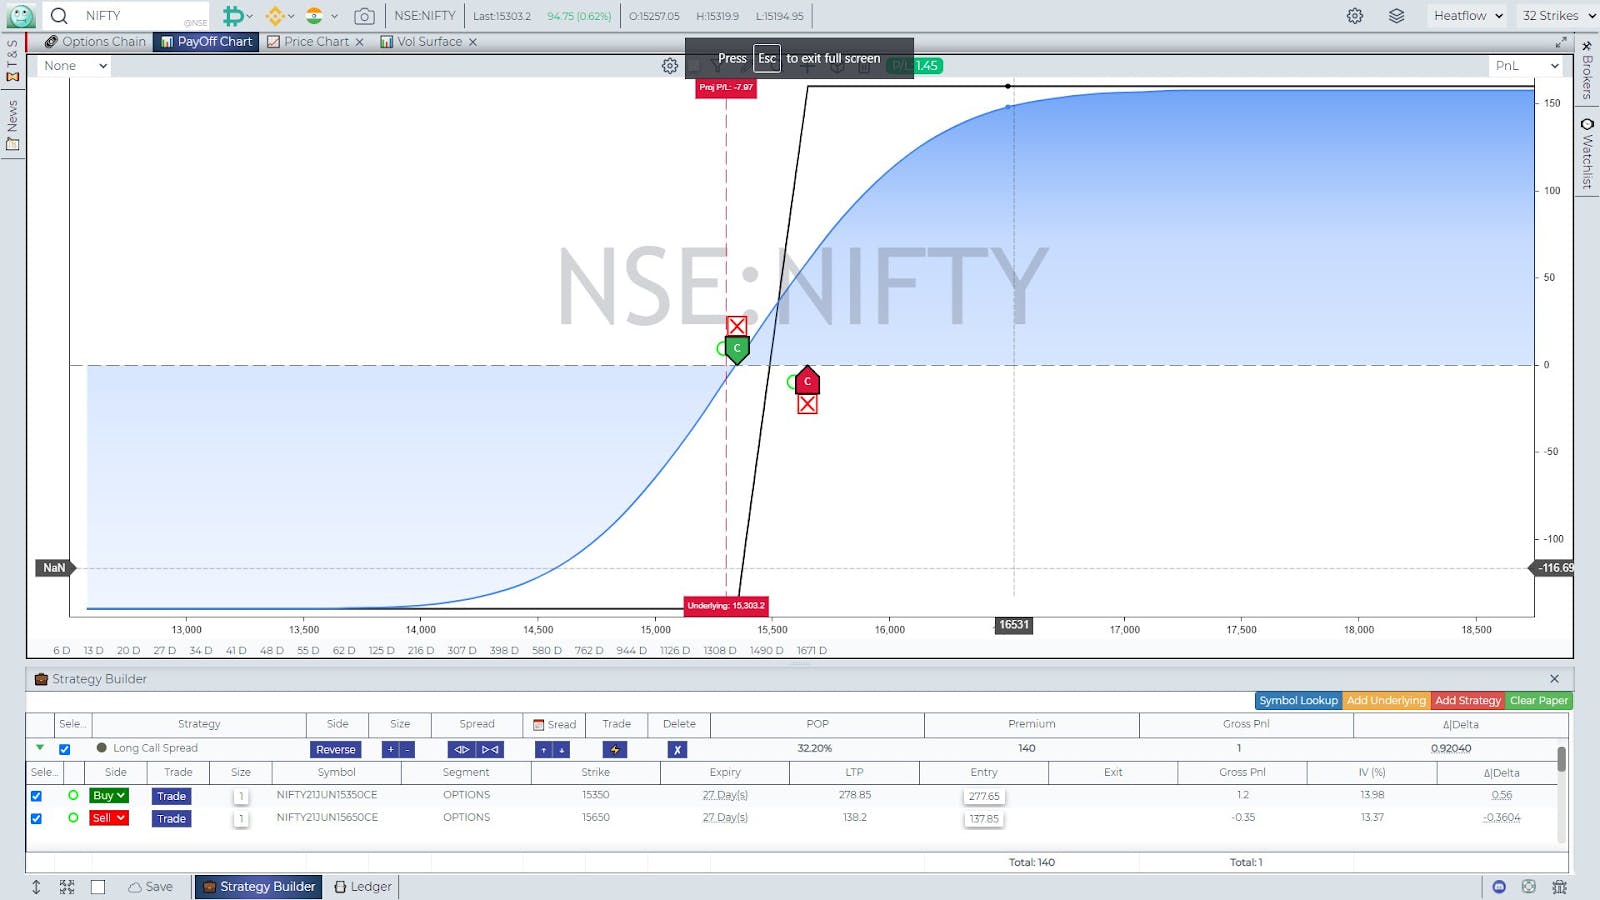Switch to the Price Chart tab

point(308,42)
